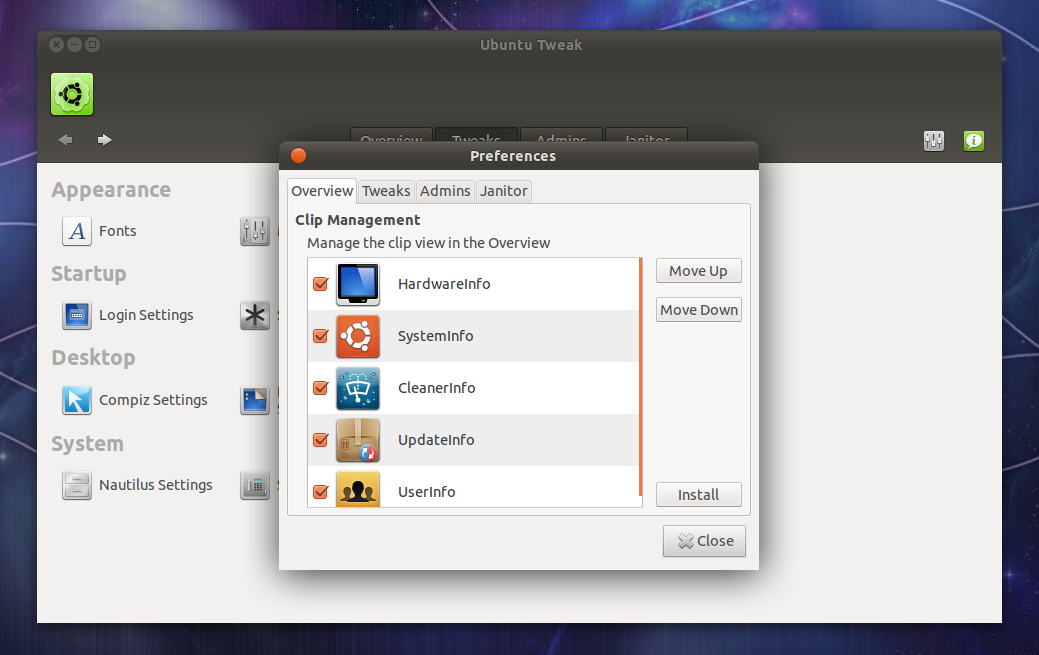Click the Nautilus Settings icon
1039x655 pixels.
tap(76, 485)
